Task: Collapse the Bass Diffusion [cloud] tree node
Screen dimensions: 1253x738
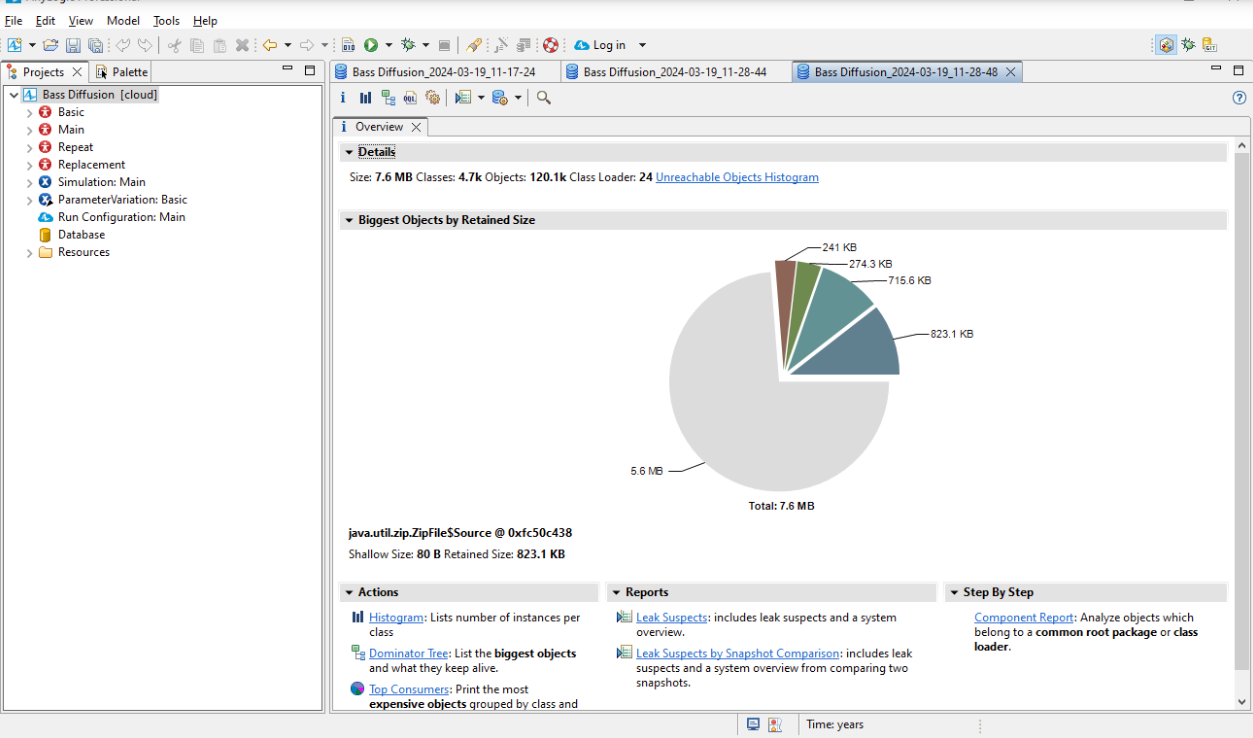Action: click(13, 95)
